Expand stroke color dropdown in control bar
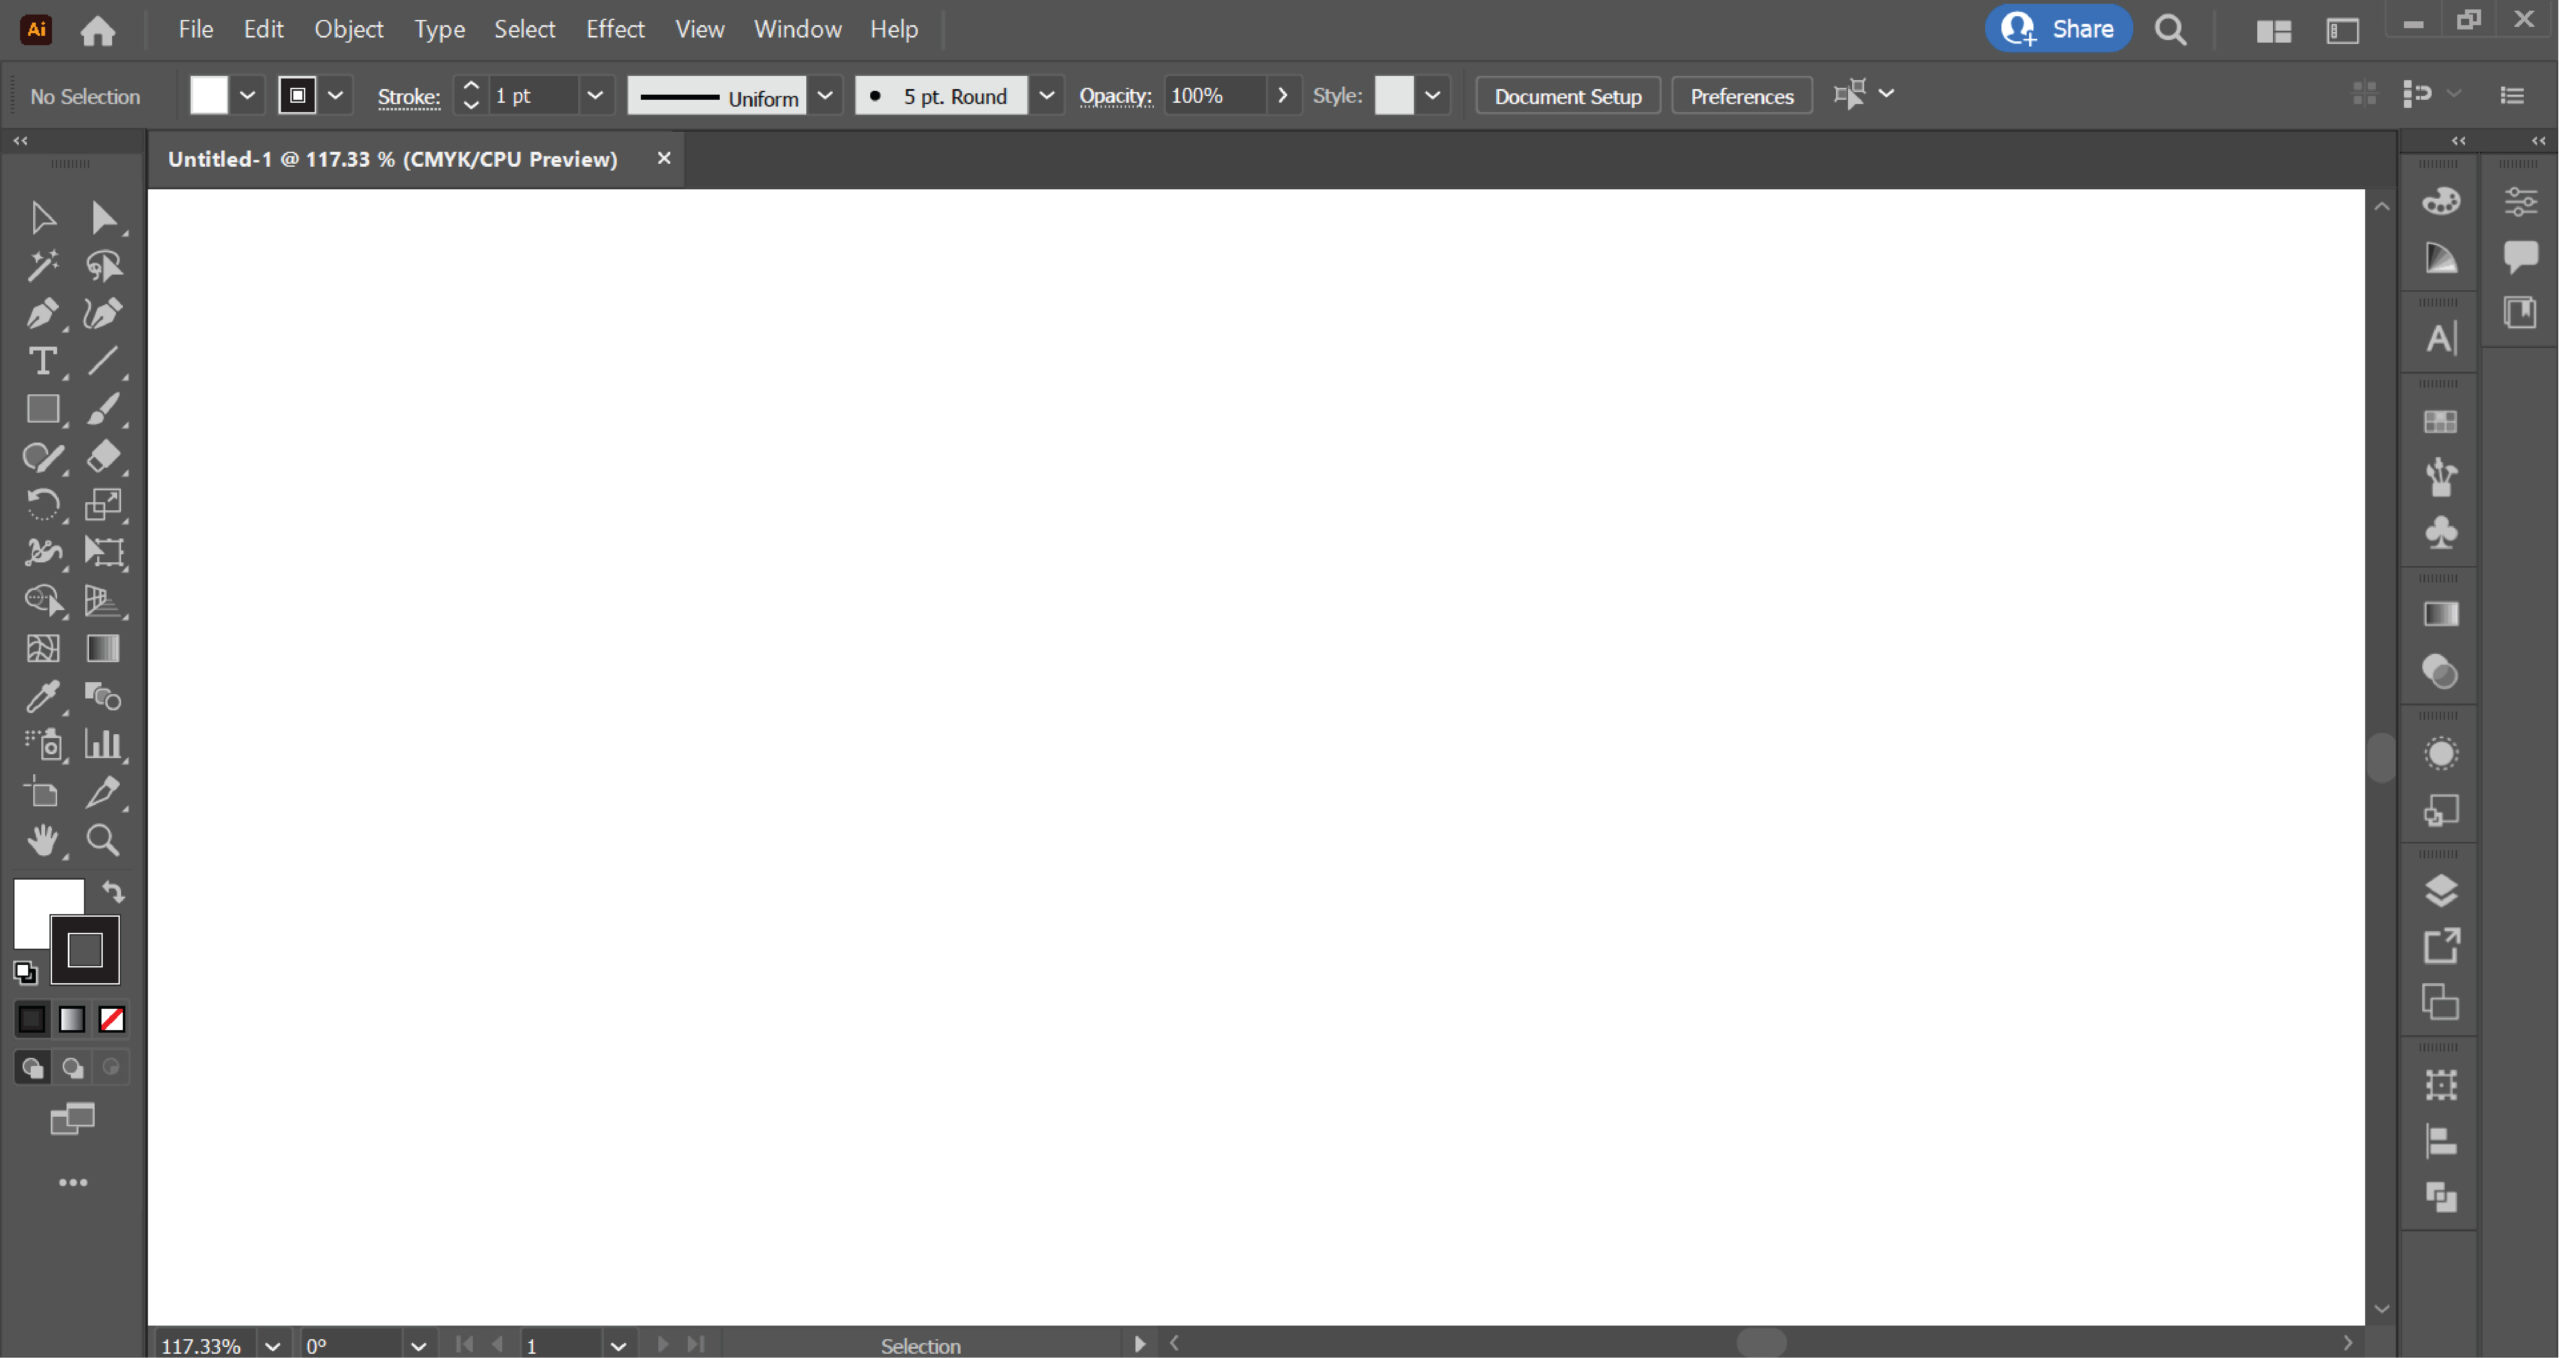This screenshot has width=2560, height=1358. pyautogui.click(x=336, y=96)
